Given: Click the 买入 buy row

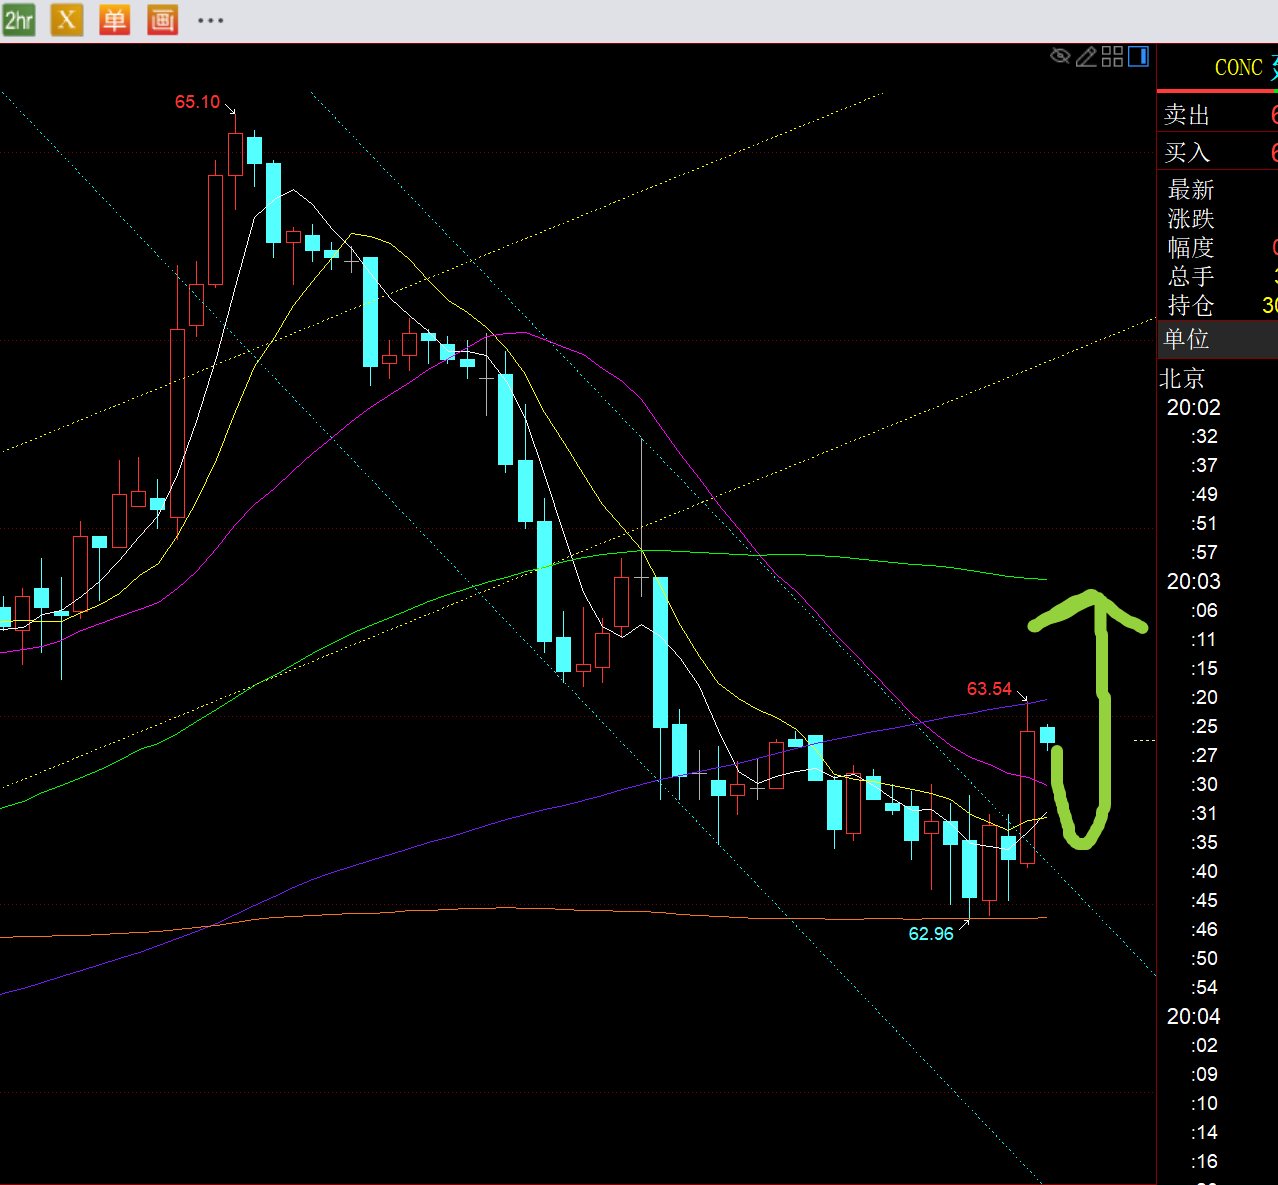Looking at the screenshot, I should [1217, 152].
